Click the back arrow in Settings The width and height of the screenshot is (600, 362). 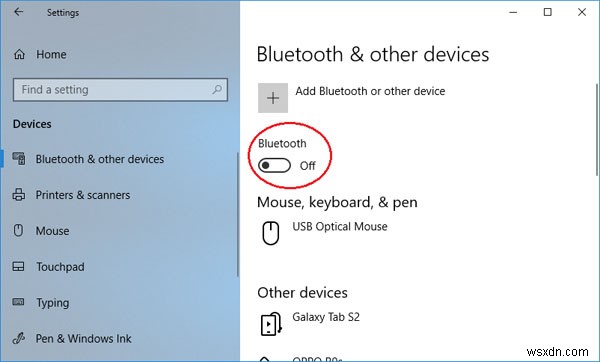18,12
